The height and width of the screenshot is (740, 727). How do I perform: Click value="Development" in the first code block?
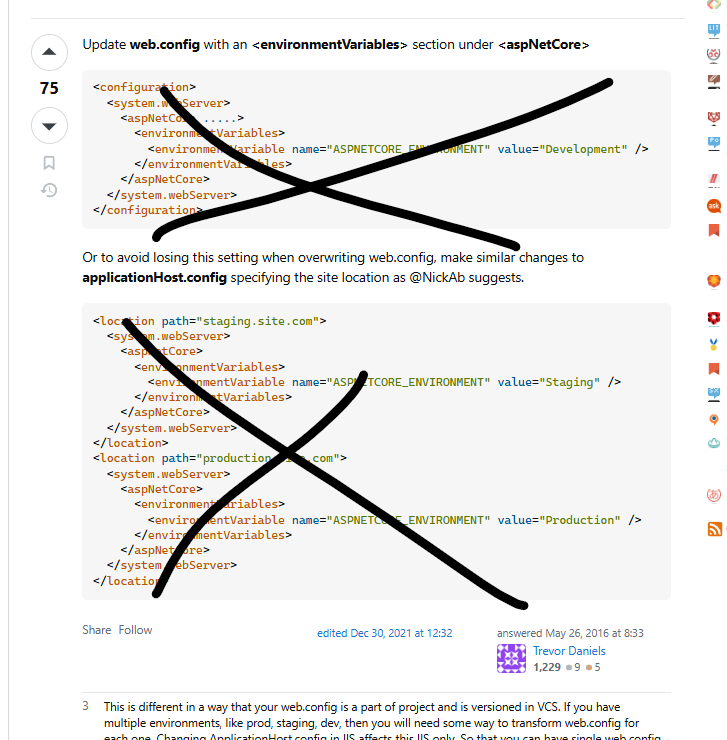coord(562,149)
